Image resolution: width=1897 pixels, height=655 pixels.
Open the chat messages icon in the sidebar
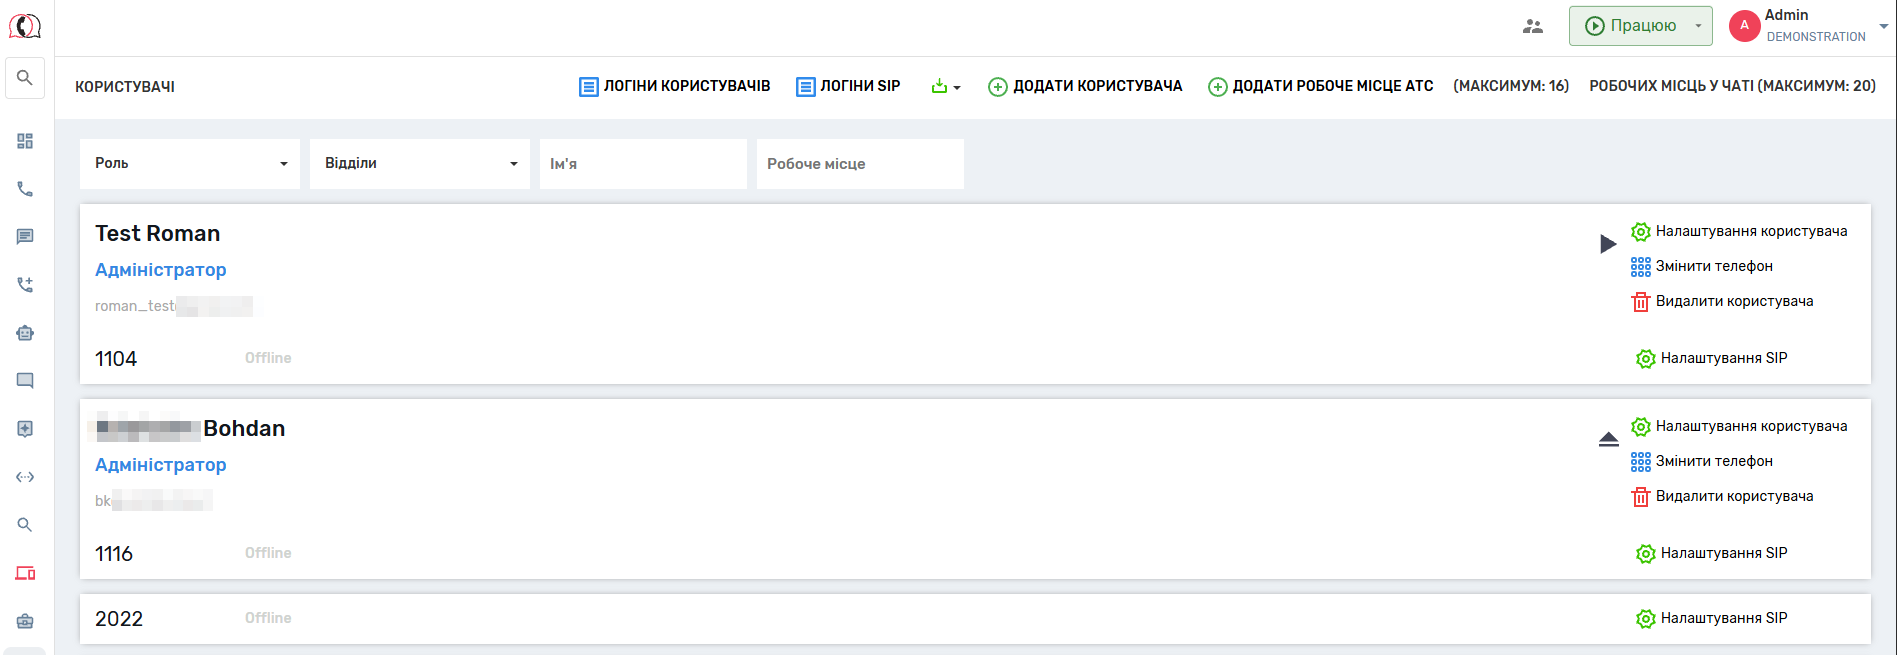[25, 237]
